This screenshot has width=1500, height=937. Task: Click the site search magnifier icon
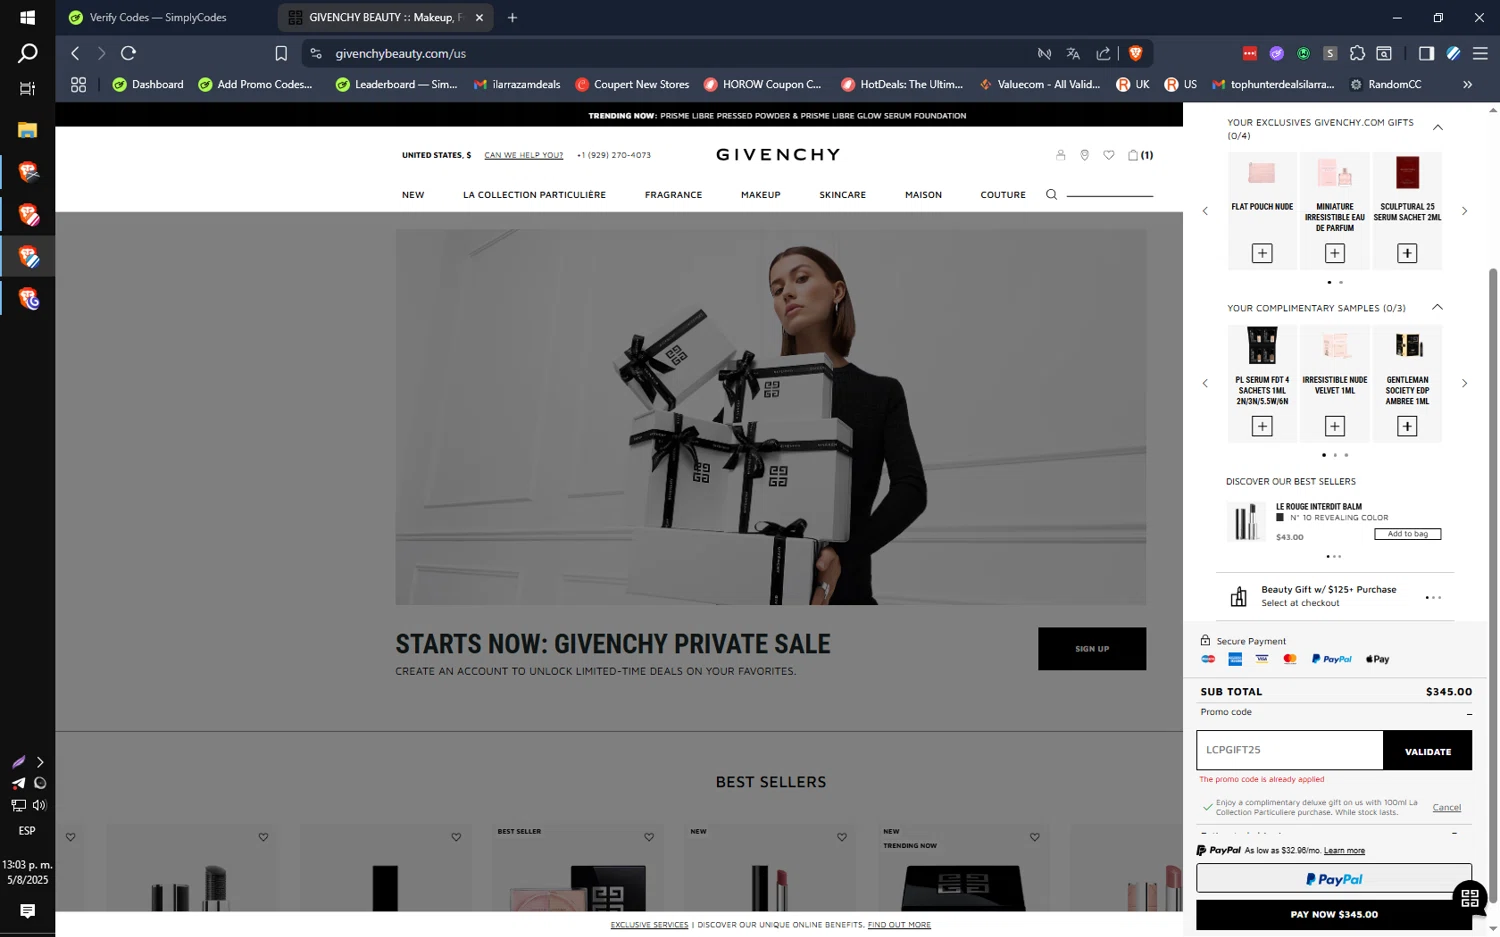pos(1051,195)
